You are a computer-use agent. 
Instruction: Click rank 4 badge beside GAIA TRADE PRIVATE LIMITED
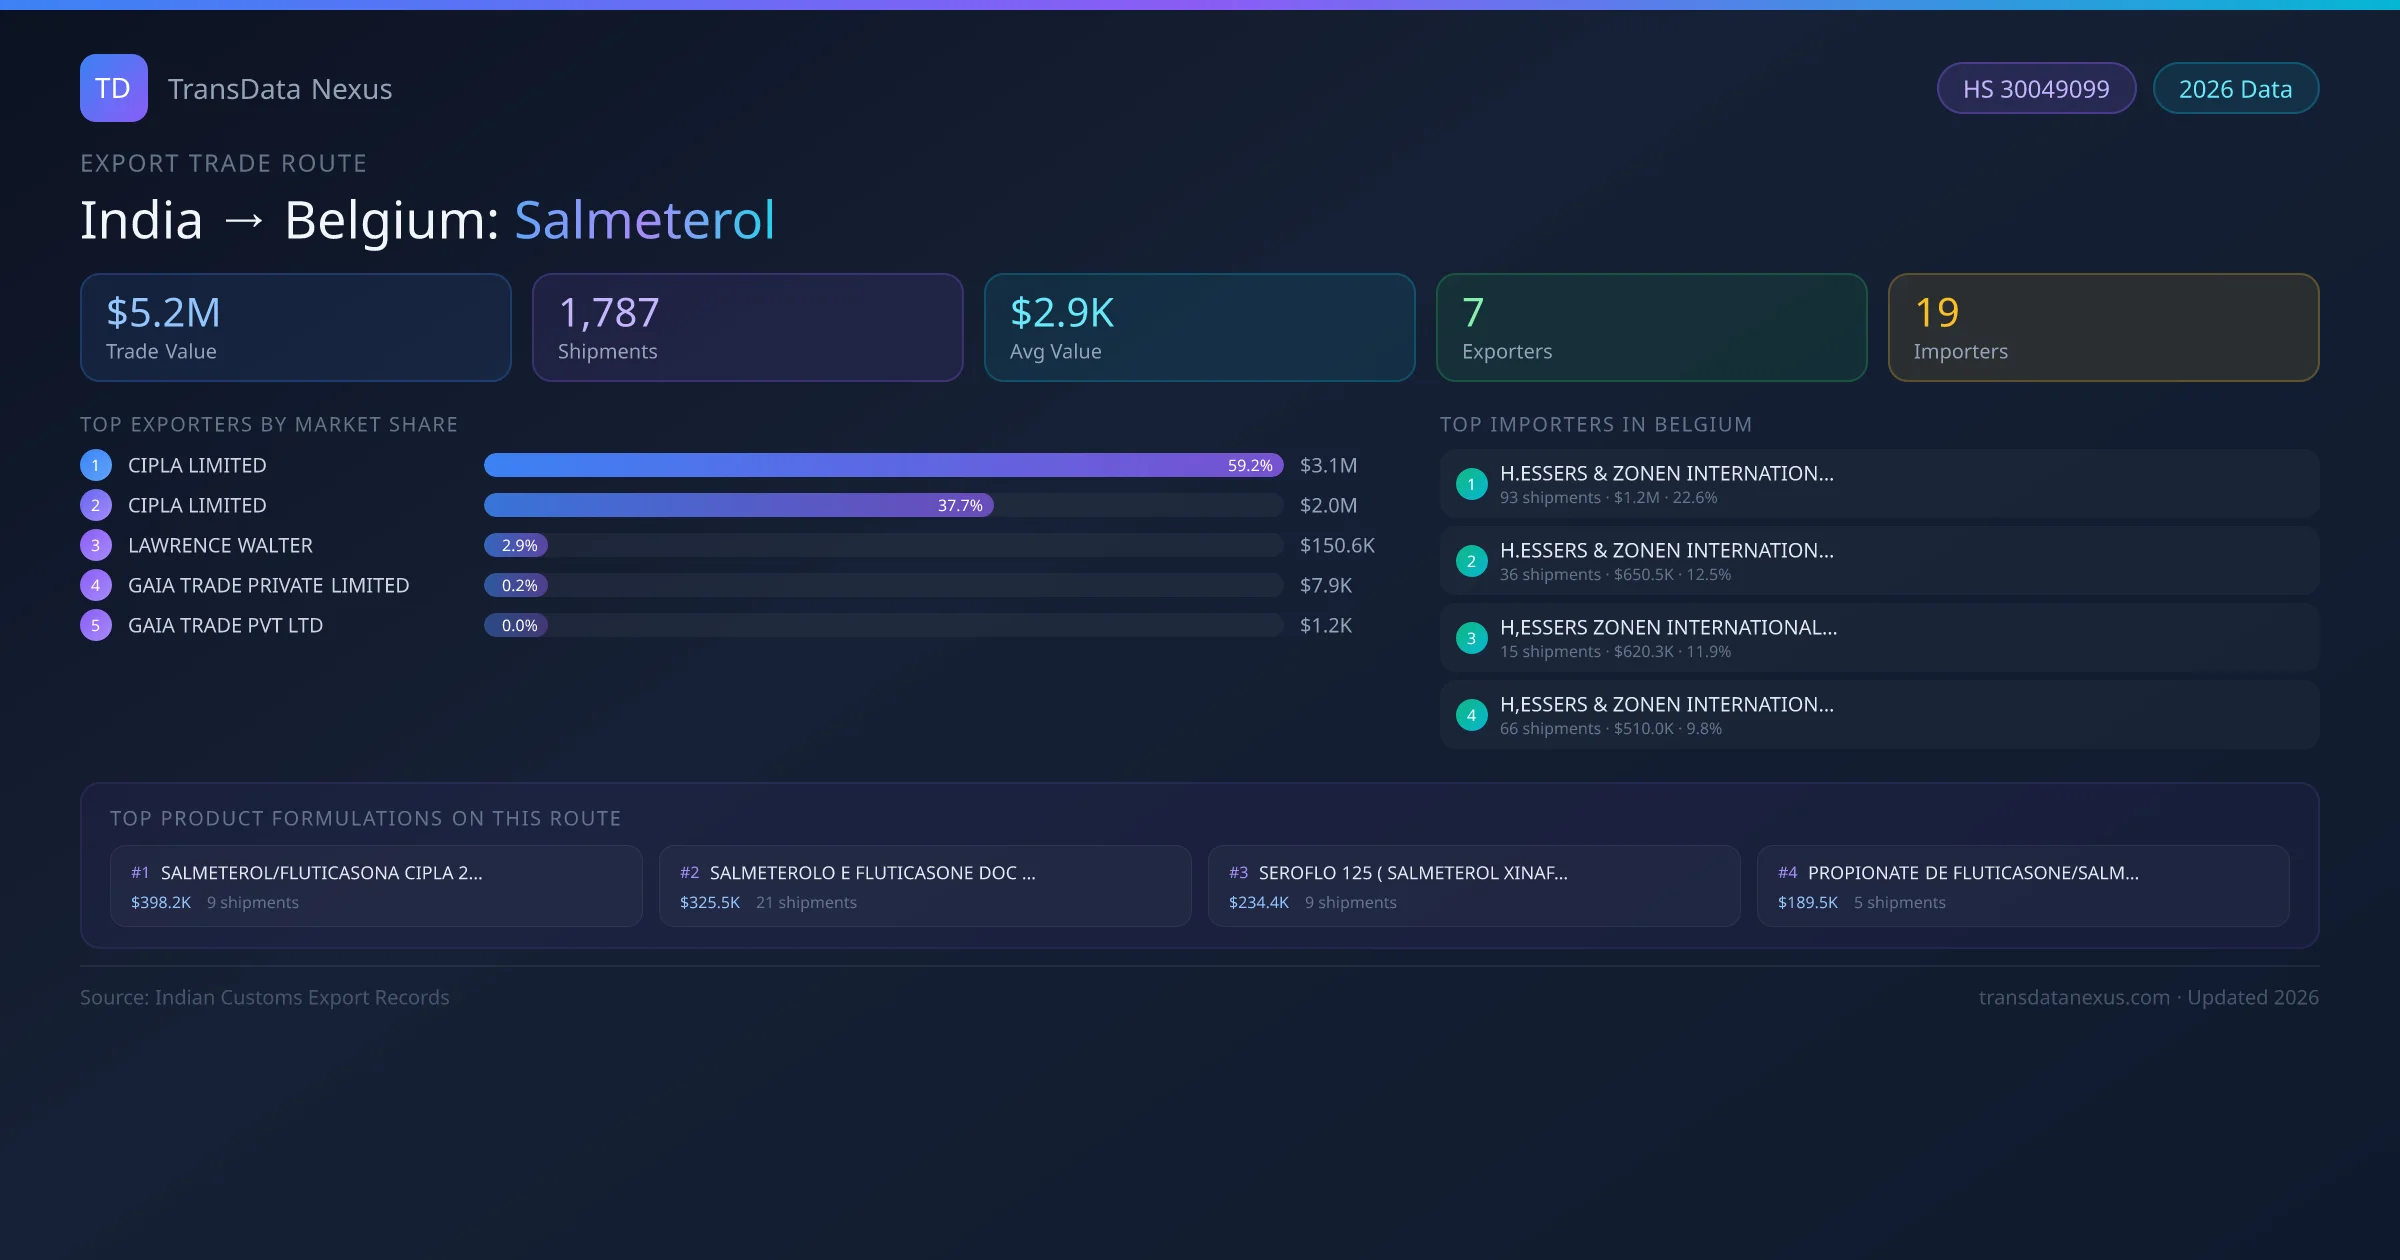96,585
